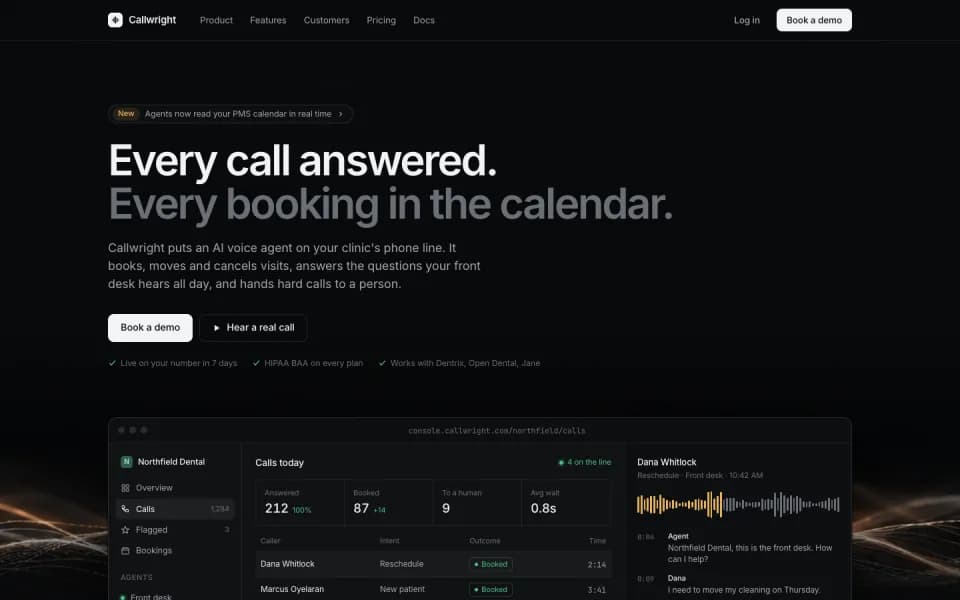
Task: Select the Dana Whitlock call row
Action: click(433, 564)
